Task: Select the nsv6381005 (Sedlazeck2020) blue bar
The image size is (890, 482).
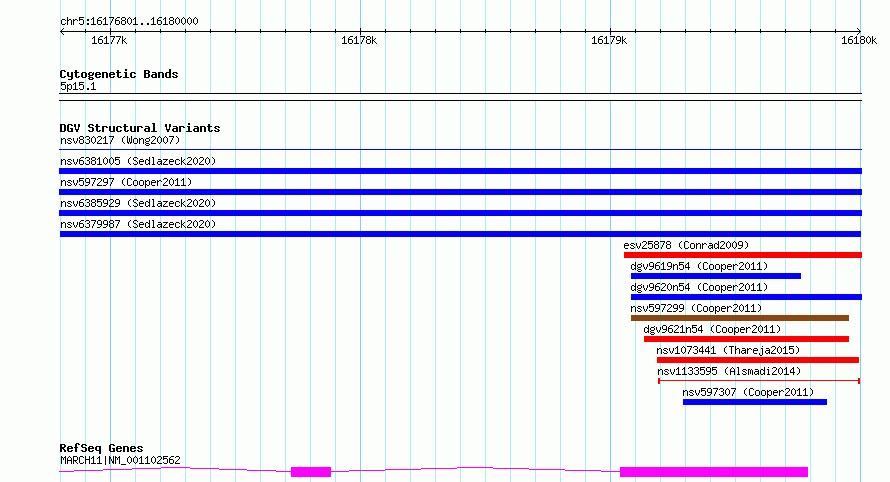Action: tap(460, 171)
